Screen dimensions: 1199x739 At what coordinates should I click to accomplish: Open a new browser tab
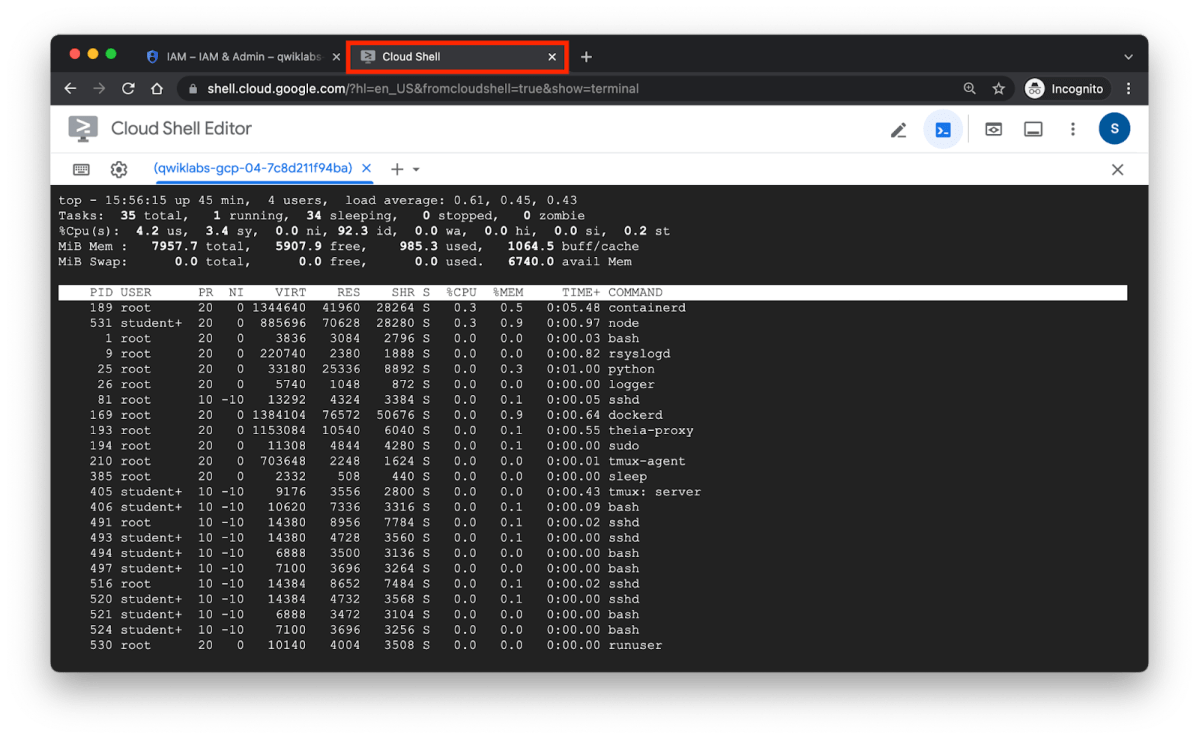[586, 57]
